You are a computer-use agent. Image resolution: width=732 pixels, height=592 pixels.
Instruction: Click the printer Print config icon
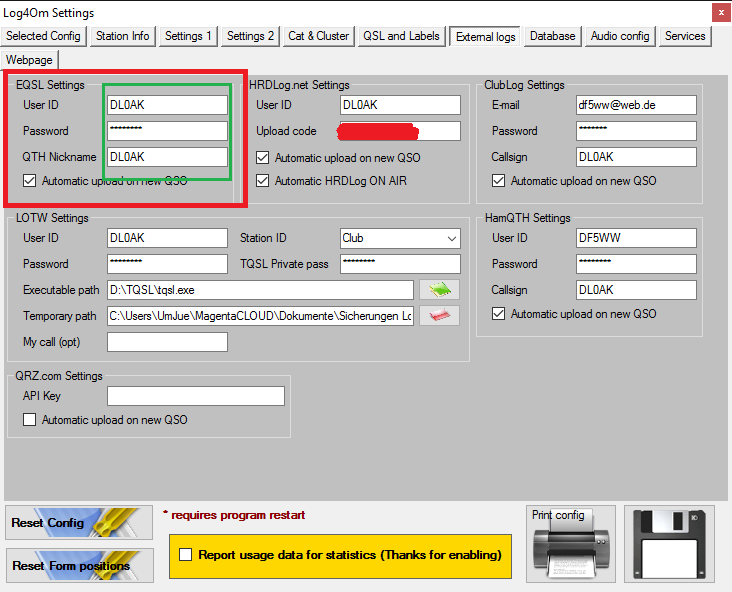pyautogui.click(x=570, y=544)
